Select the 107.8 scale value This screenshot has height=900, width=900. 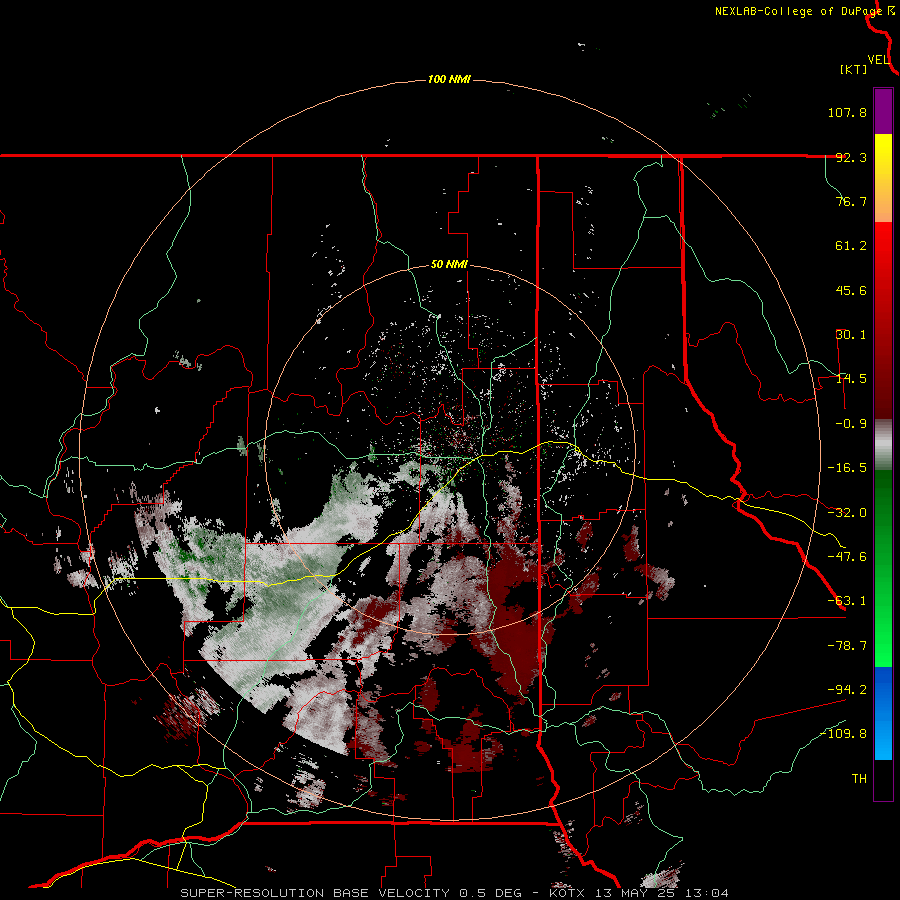point(847,112)
